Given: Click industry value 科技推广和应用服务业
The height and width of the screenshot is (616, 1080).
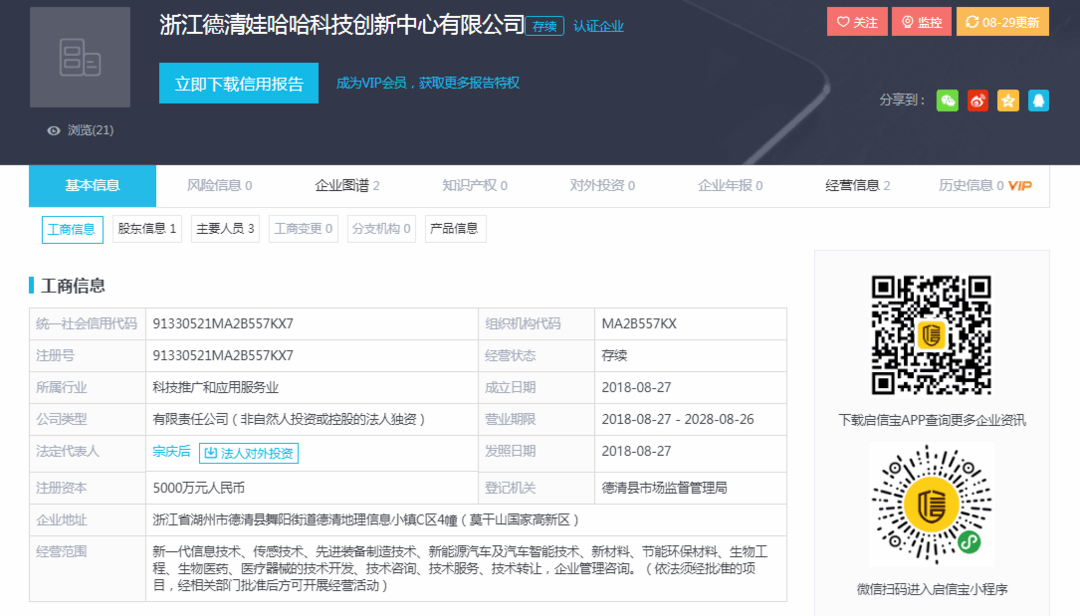Looking at the screenshot, I should [216, 387].
